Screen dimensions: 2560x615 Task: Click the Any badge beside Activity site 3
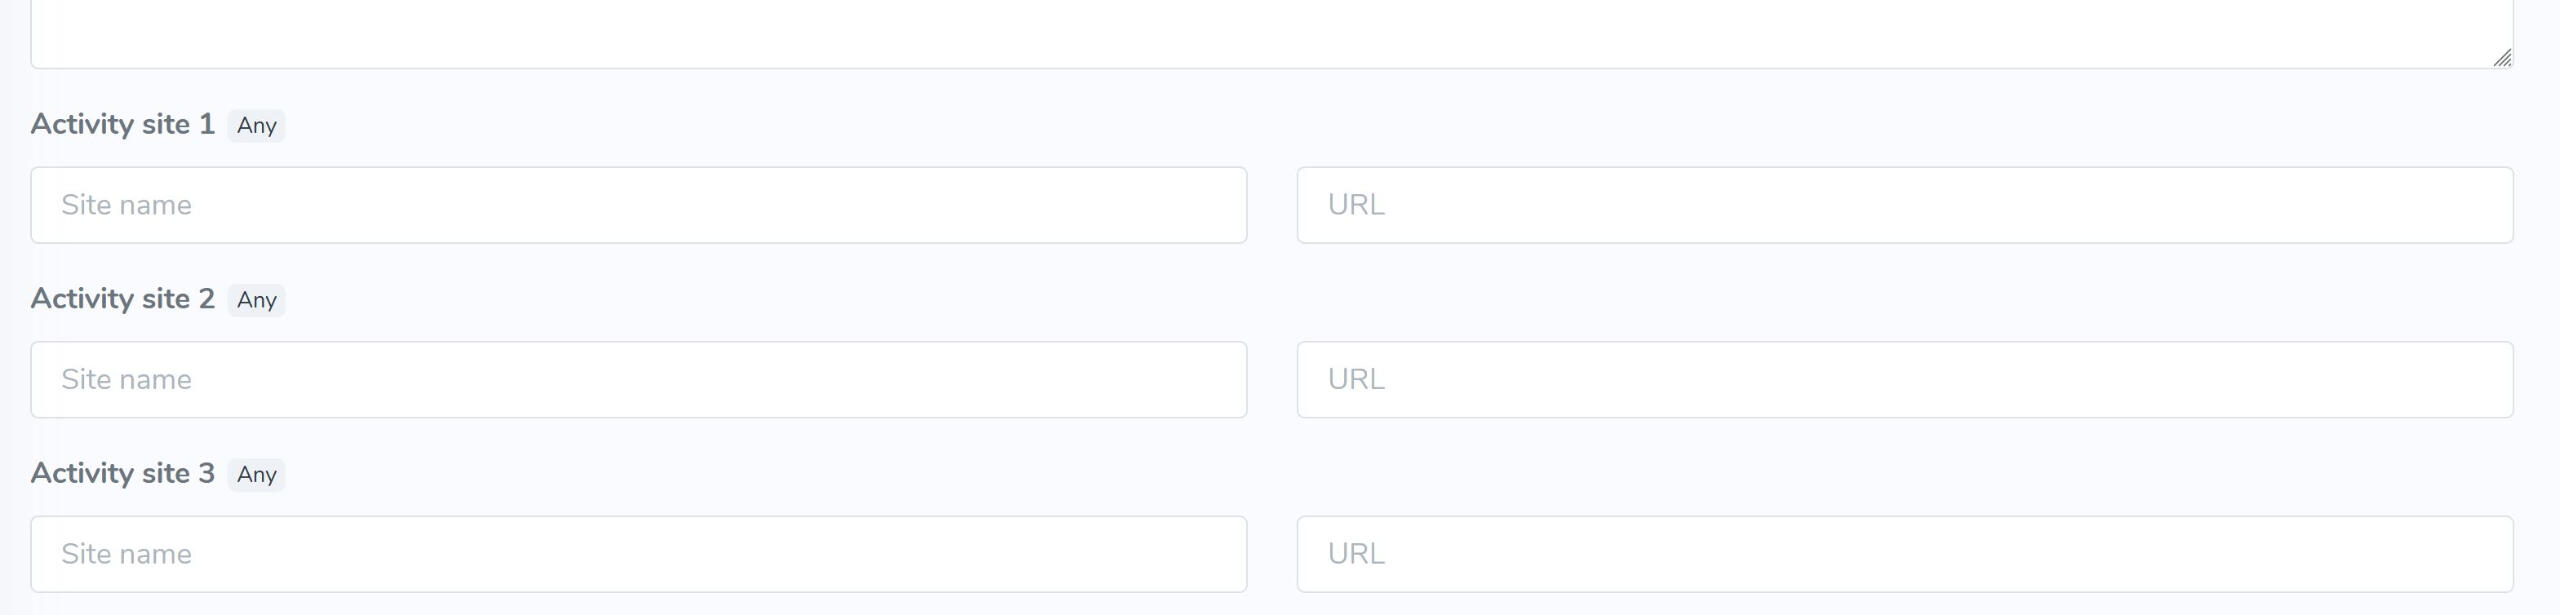click(x=256, y=475)
